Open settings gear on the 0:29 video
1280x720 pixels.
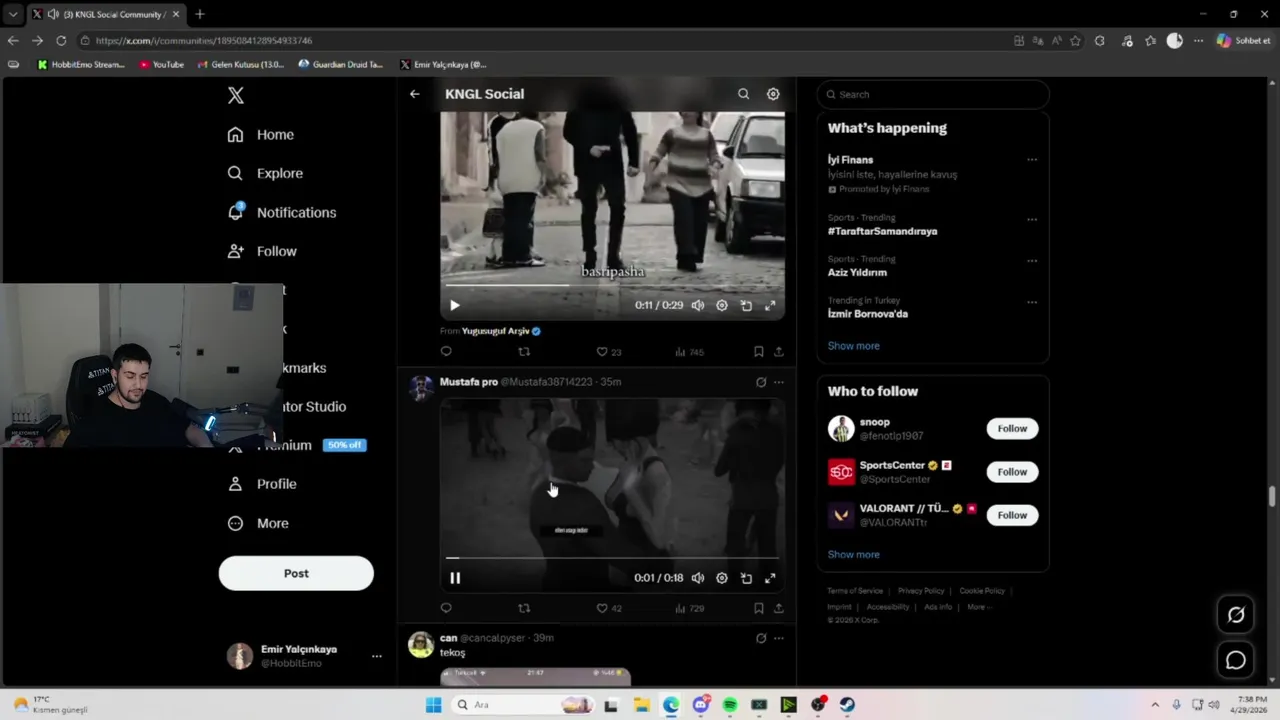(x=722, y=305)
